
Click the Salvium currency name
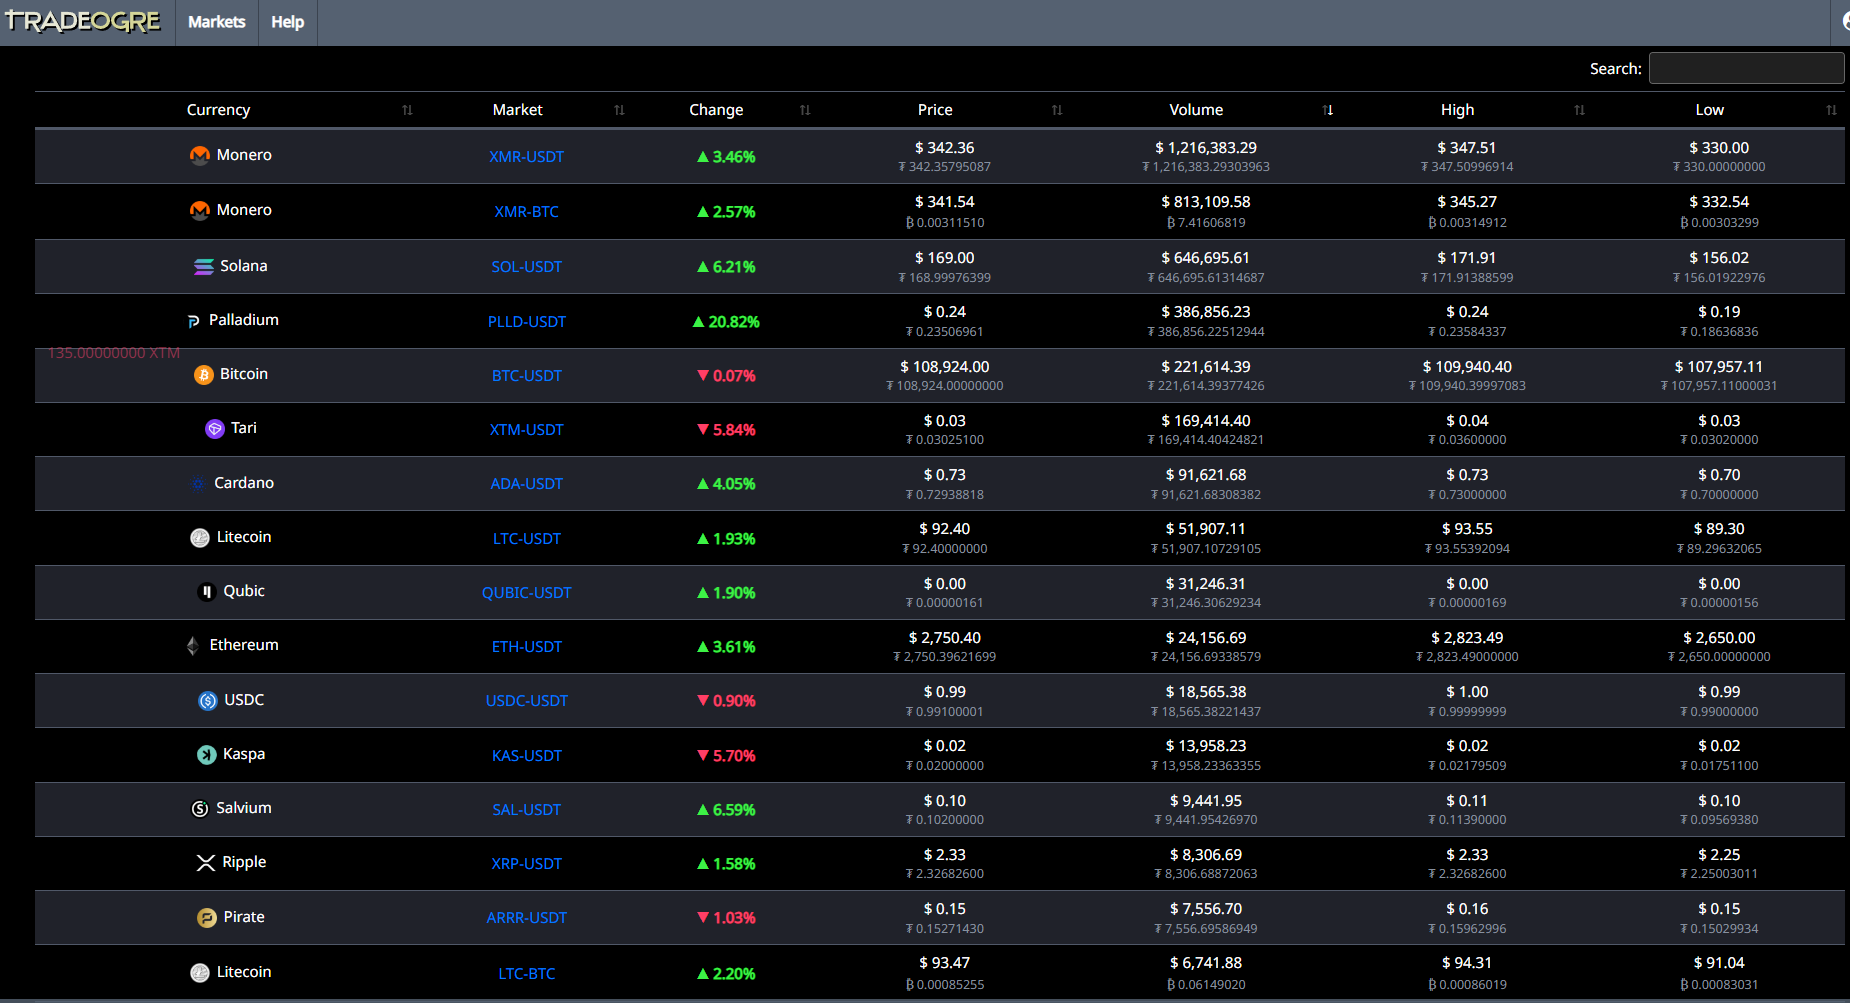point(244,808)
